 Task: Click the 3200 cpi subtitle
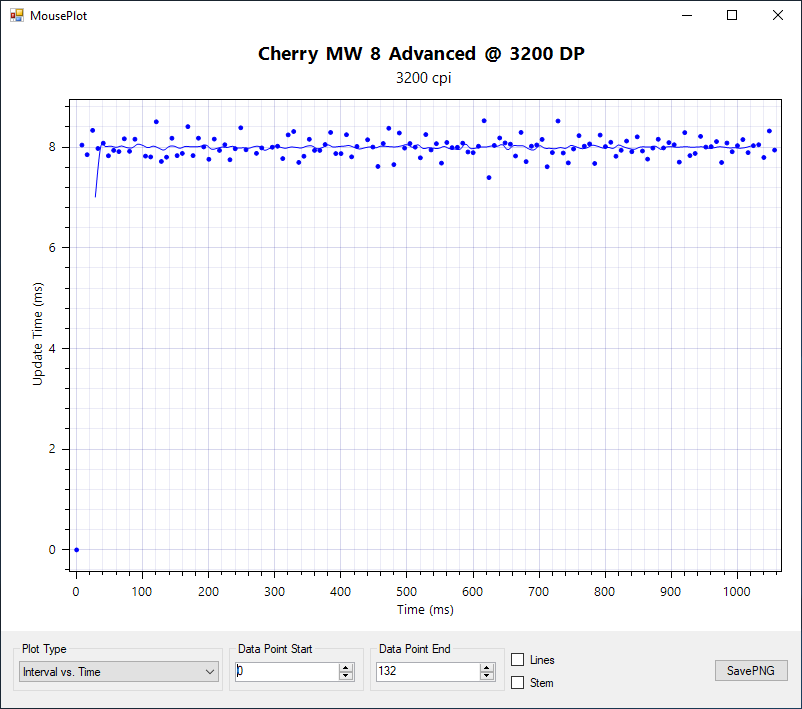(x=424, y=78)
